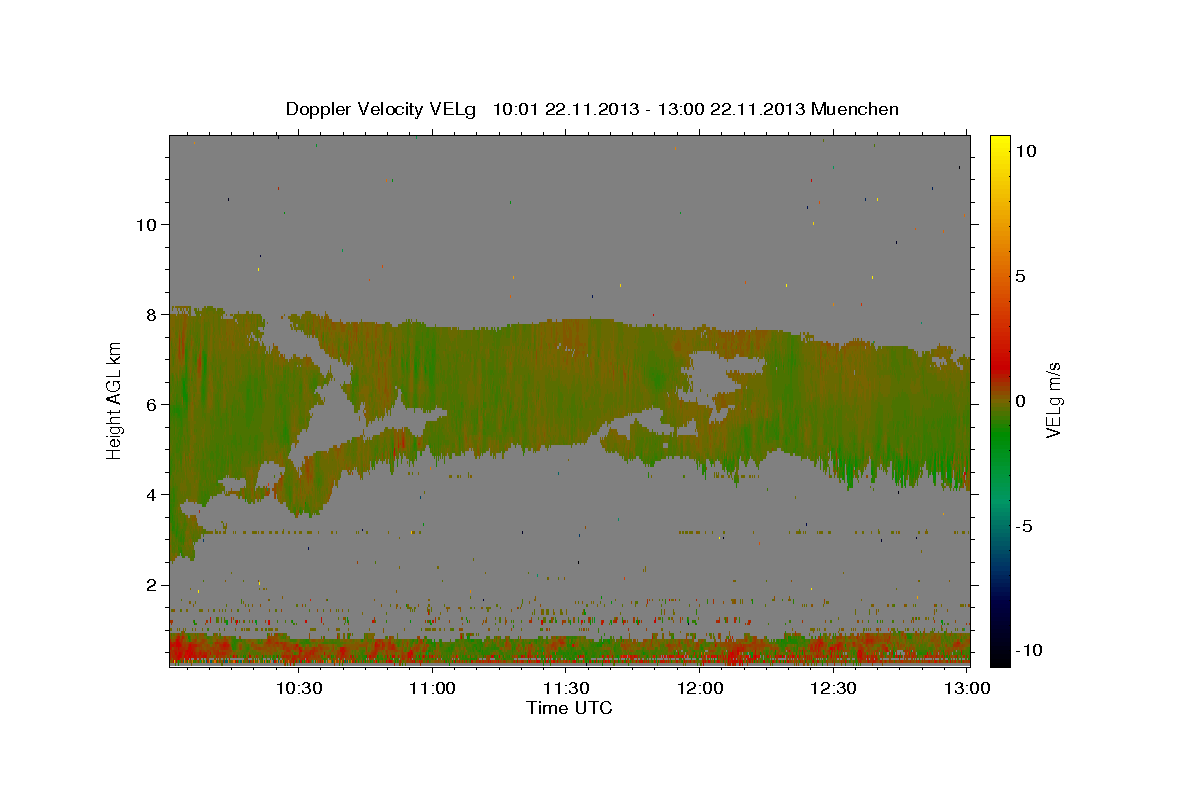Click the colorbar value 0 label
The image size is (1200, 800).
pyautogui.click(x=1021, y=401)
